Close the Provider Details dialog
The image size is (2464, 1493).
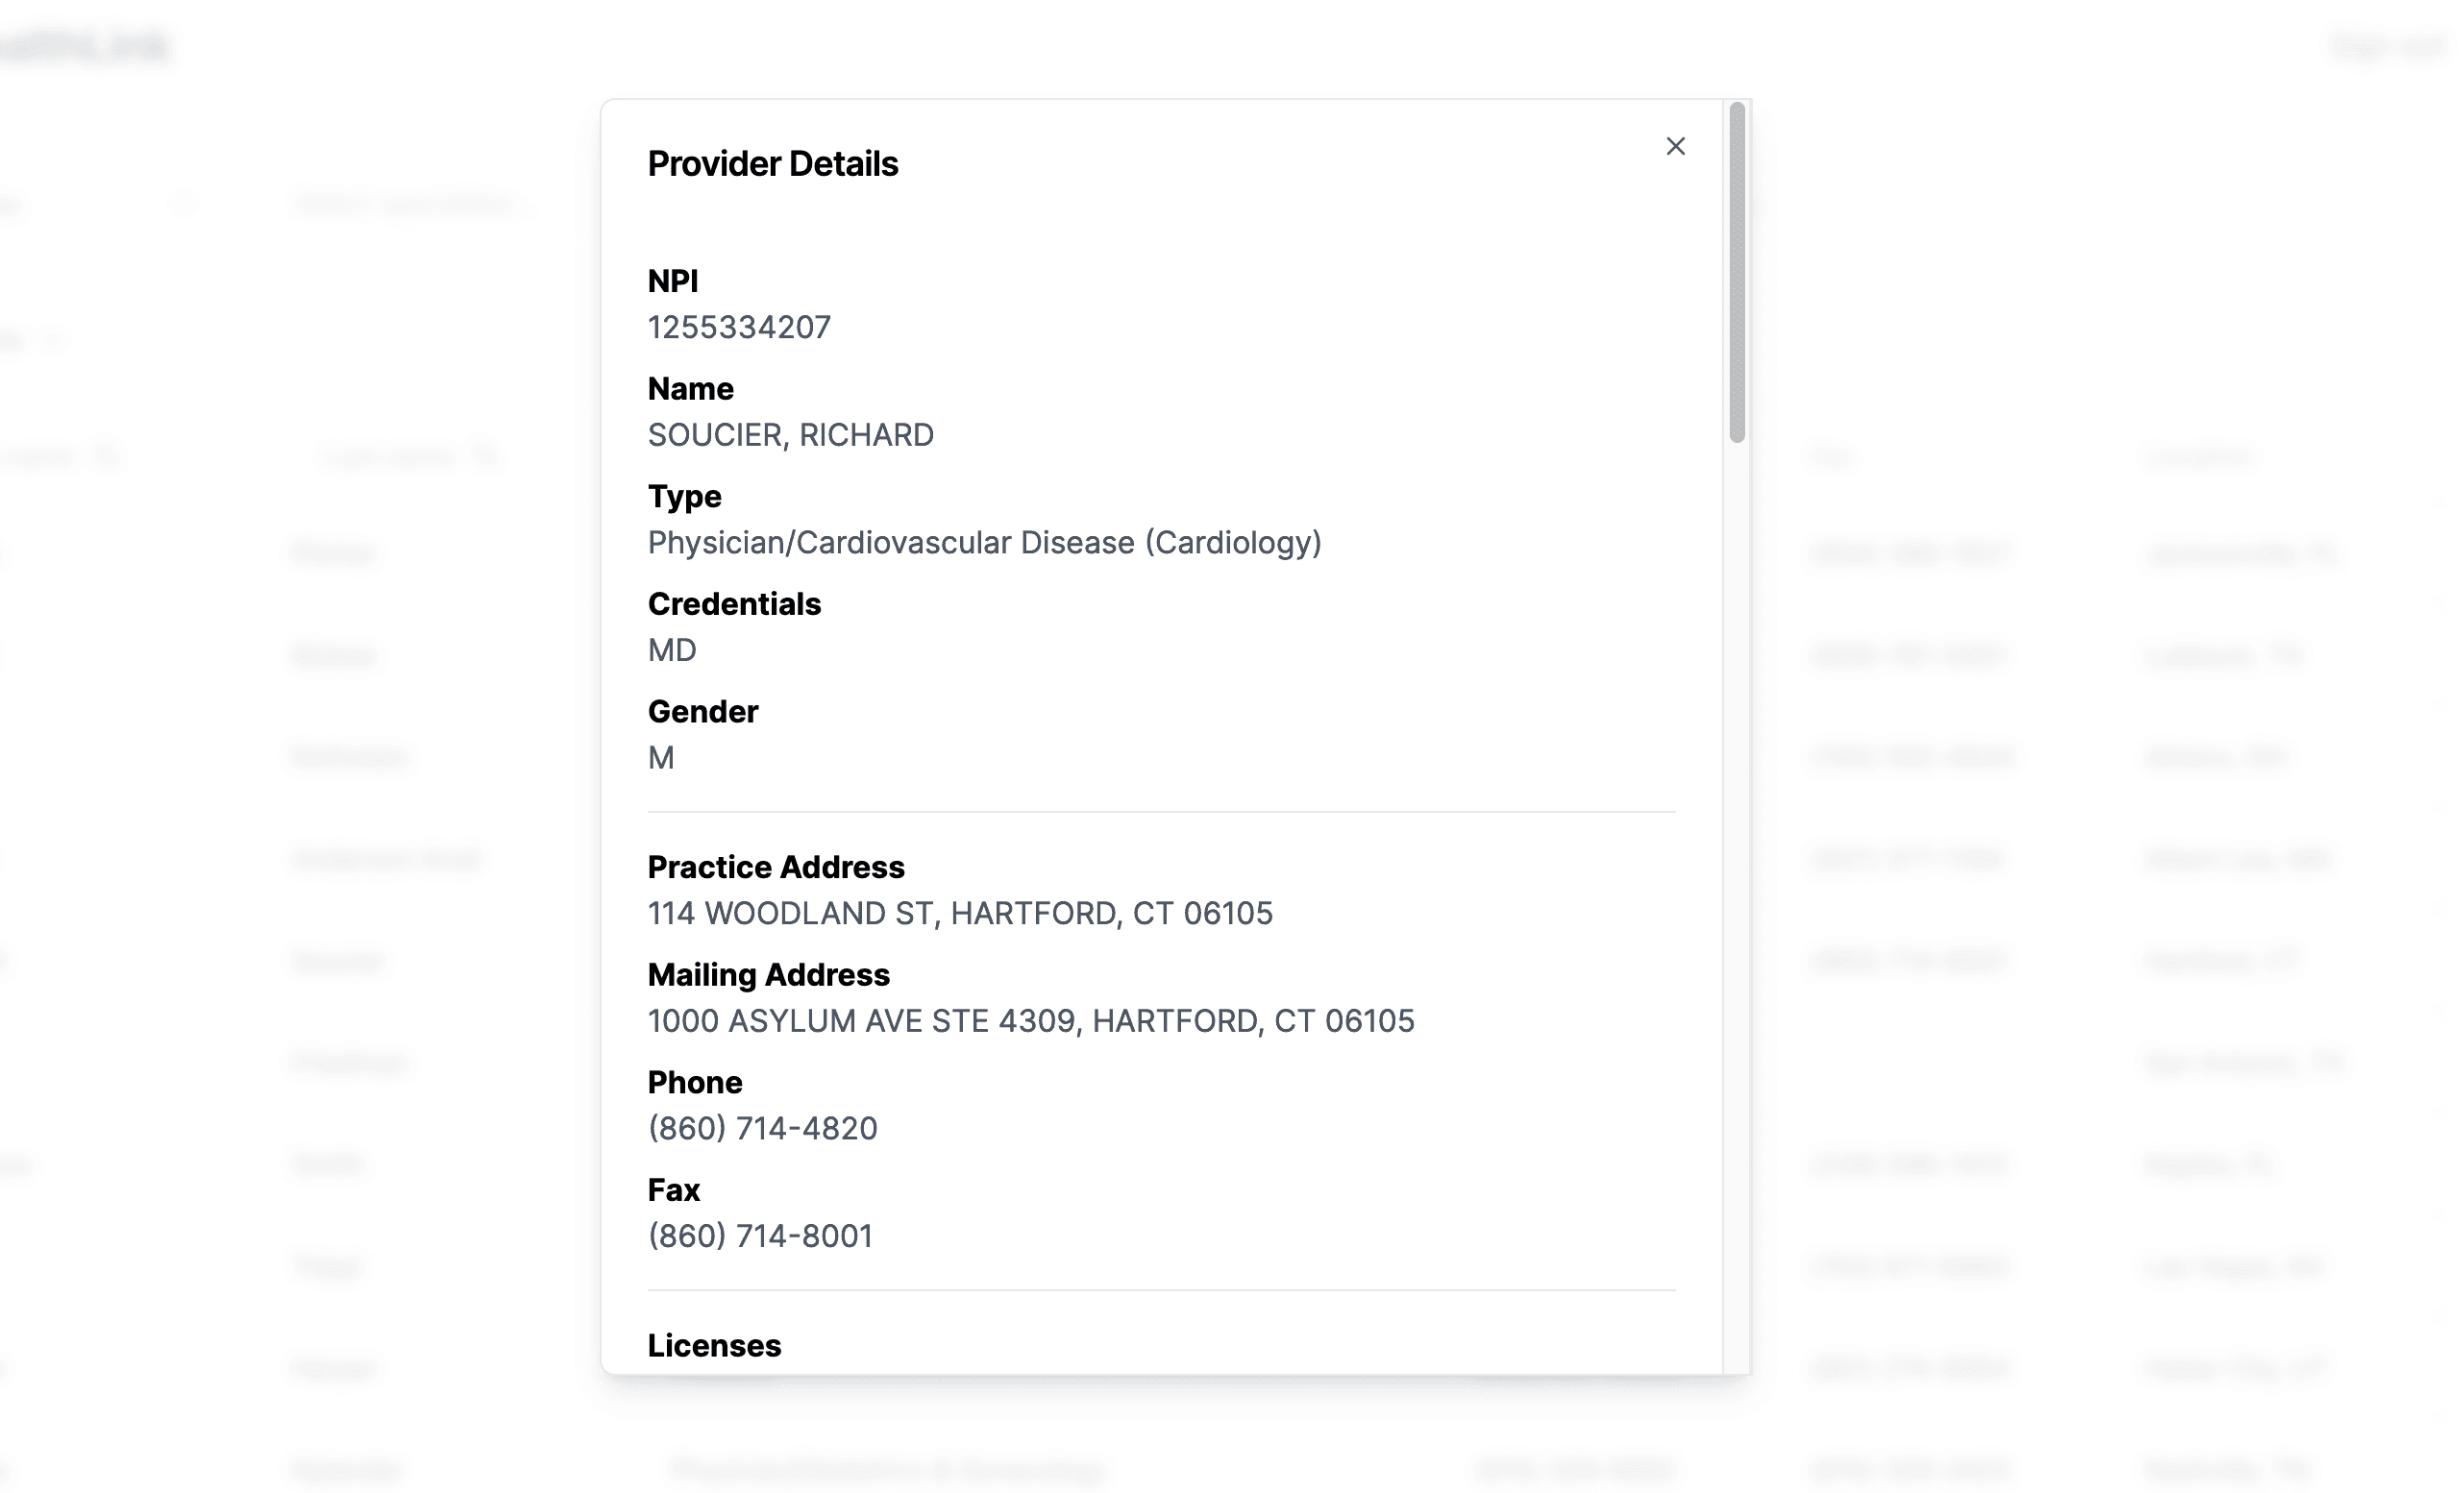(x=1675, y=146)
